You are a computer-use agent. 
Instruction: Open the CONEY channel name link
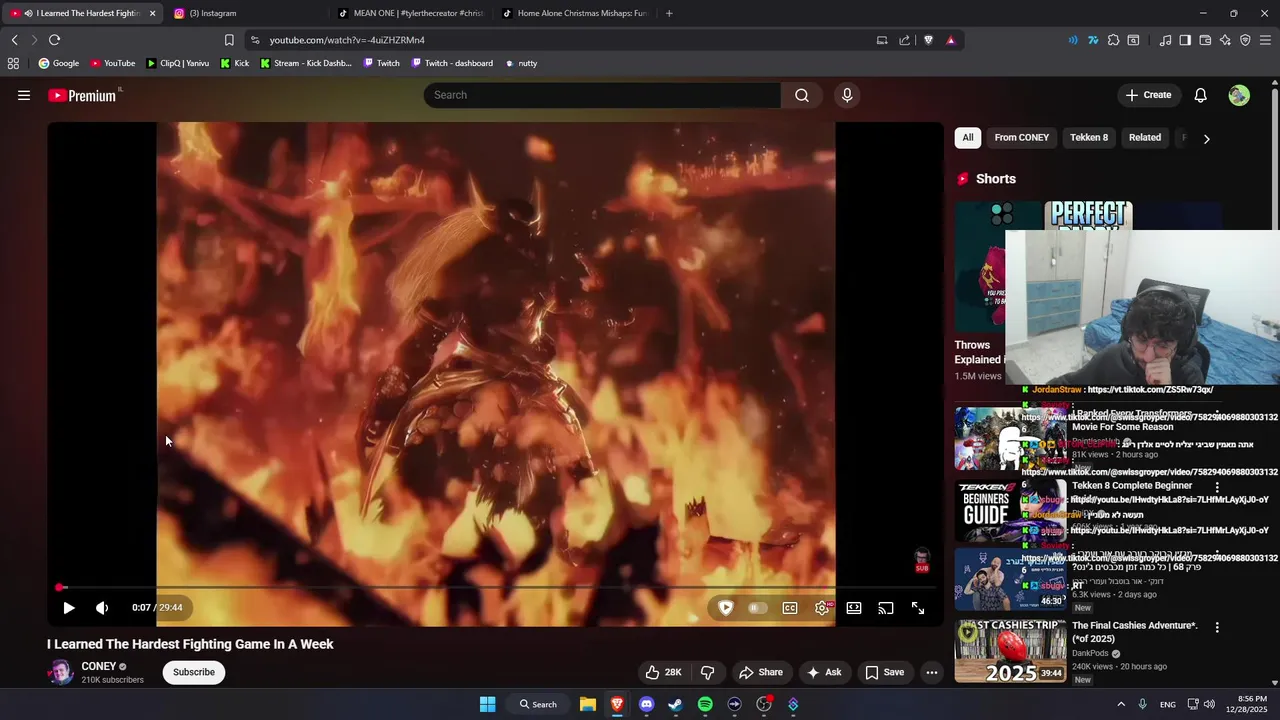point(99,666)
